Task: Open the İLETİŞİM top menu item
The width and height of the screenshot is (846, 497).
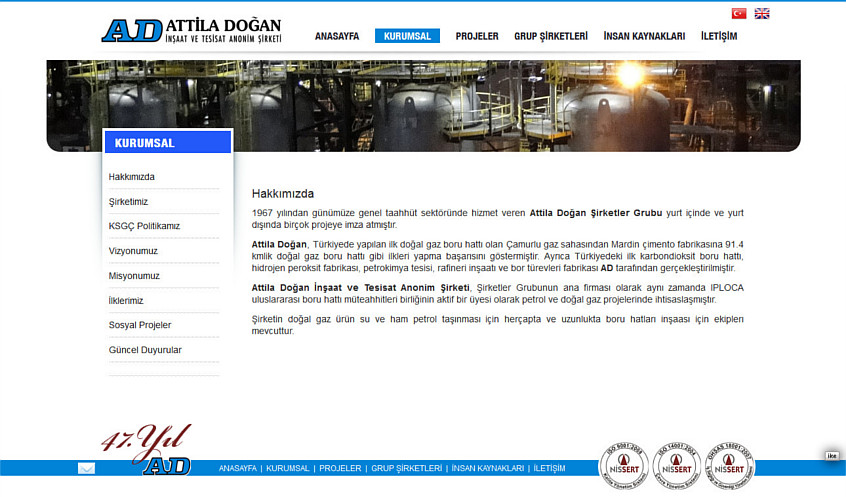Action: click(x=719, y=36)
